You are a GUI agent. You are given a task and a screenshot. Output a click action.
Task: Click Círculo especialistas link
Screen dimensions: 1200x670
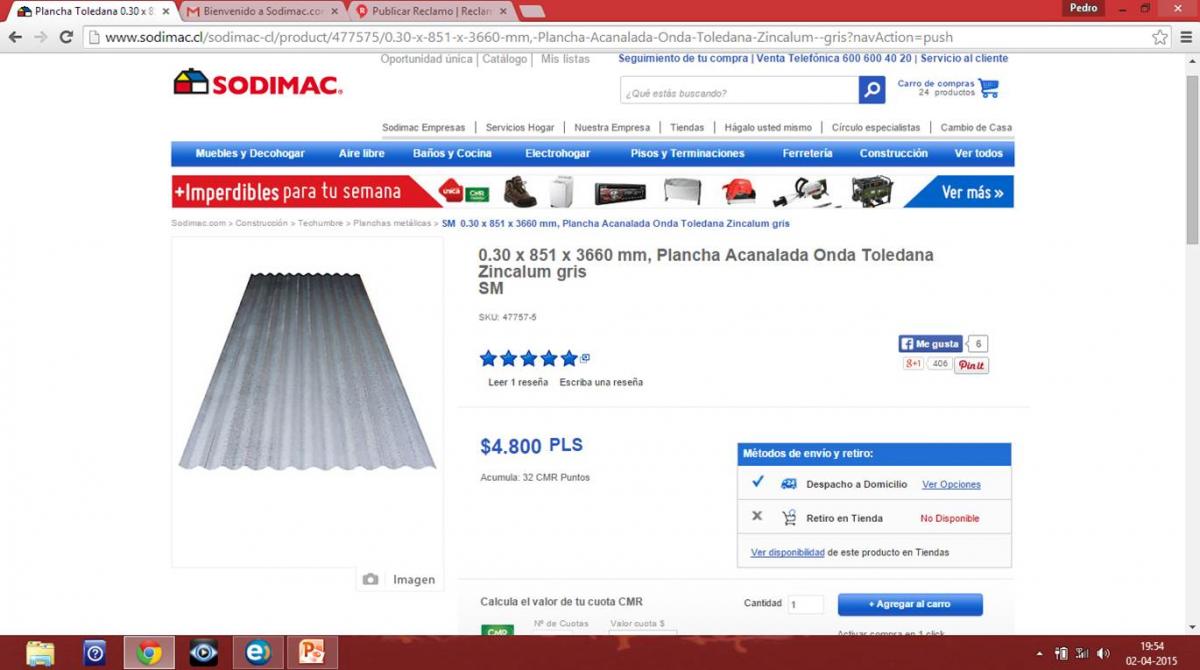(x=876, y=128)
